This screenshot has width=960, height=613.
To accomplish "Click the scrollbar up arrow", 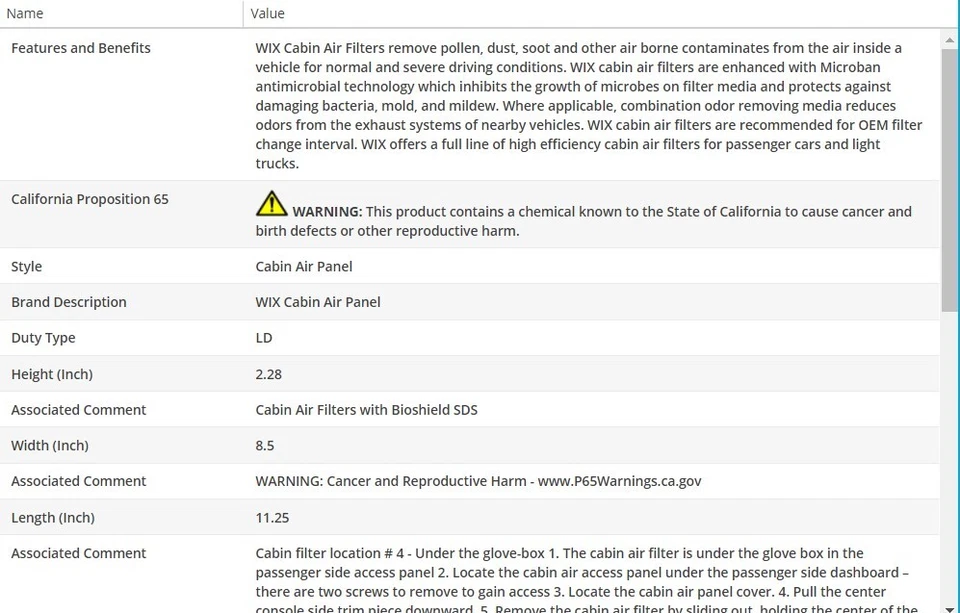I will click(x=950, y=39).
